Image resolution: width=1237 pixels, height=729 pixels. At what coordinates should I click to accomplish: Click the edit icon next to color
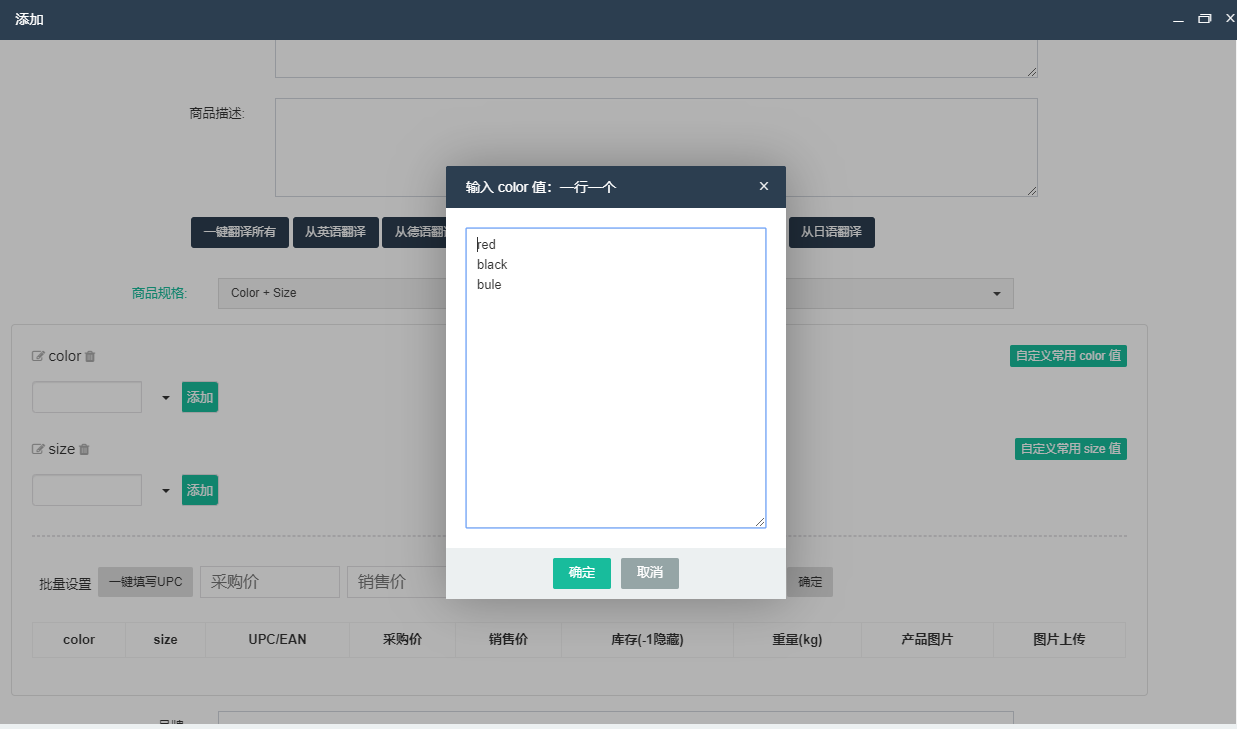pyautogui.click(x=38, y=356)
